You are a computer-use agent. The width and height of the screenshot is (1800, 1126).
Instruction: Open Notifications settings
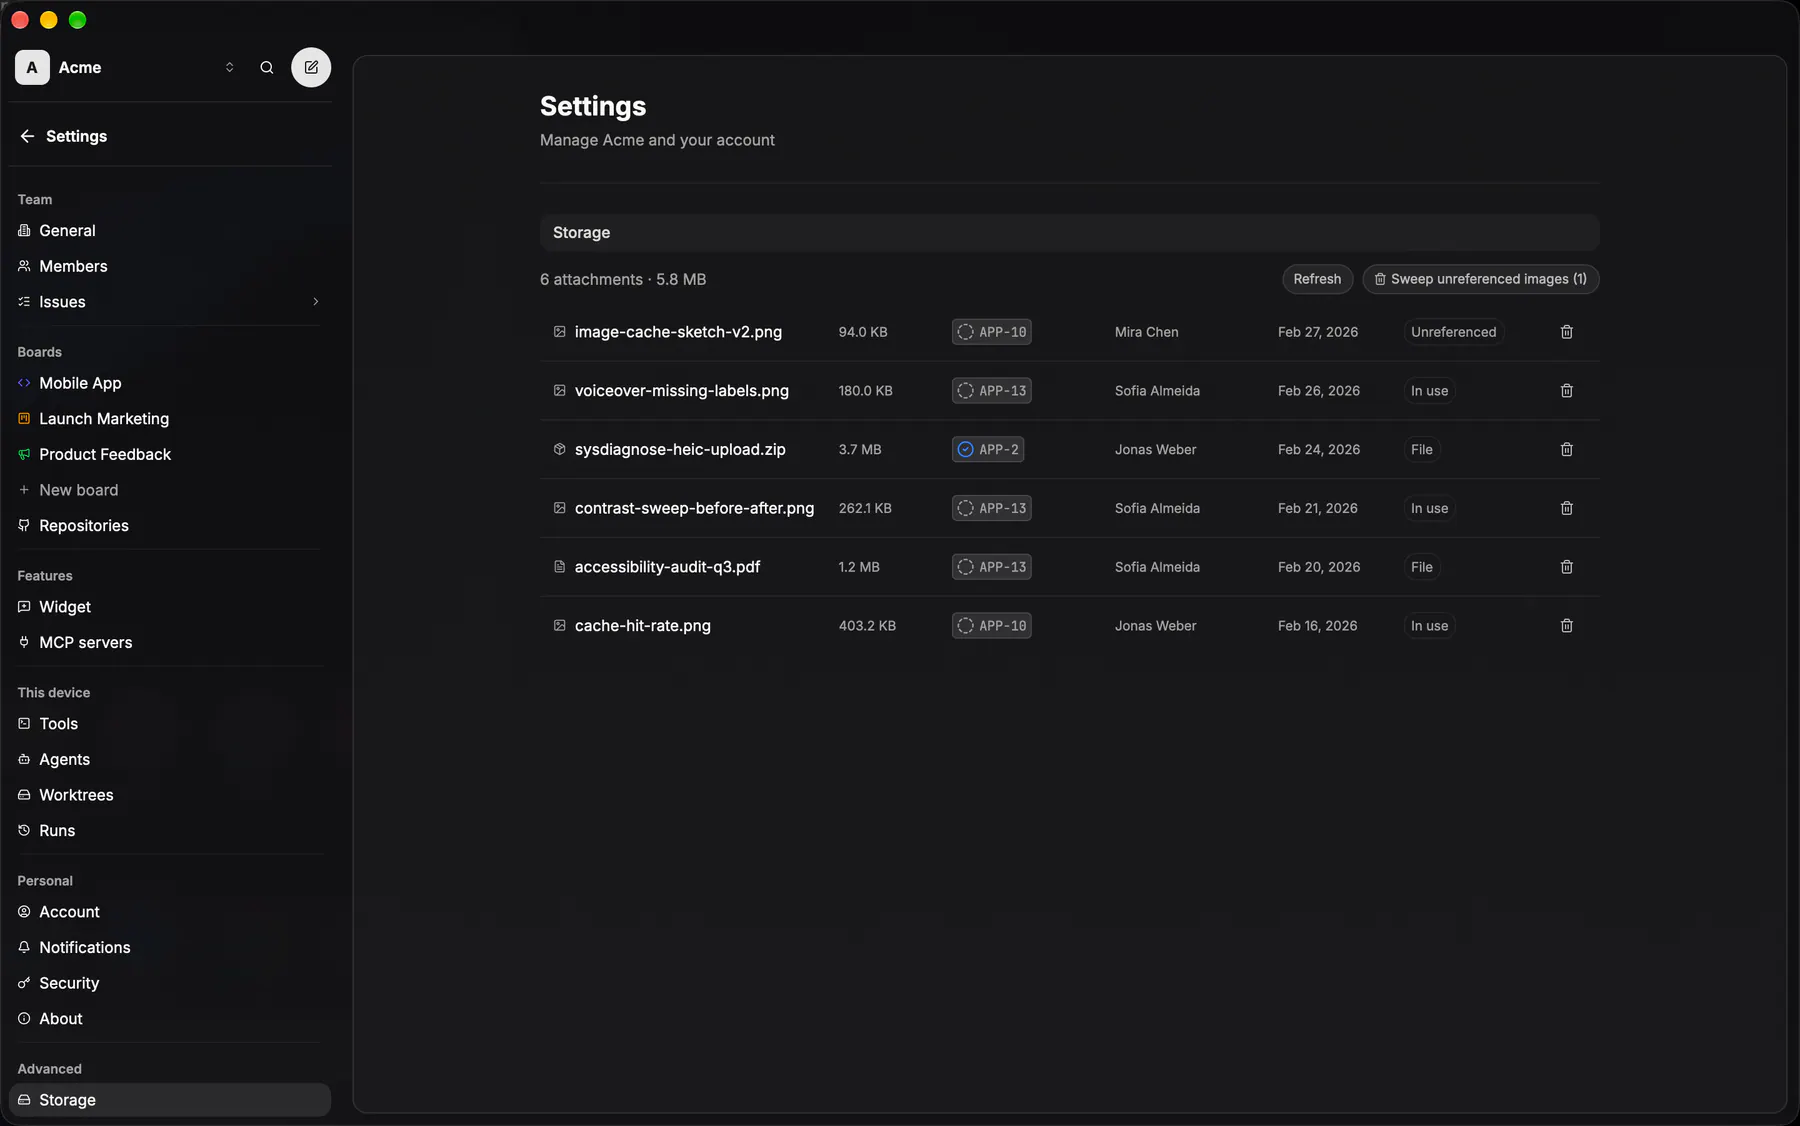click(170, 948)
